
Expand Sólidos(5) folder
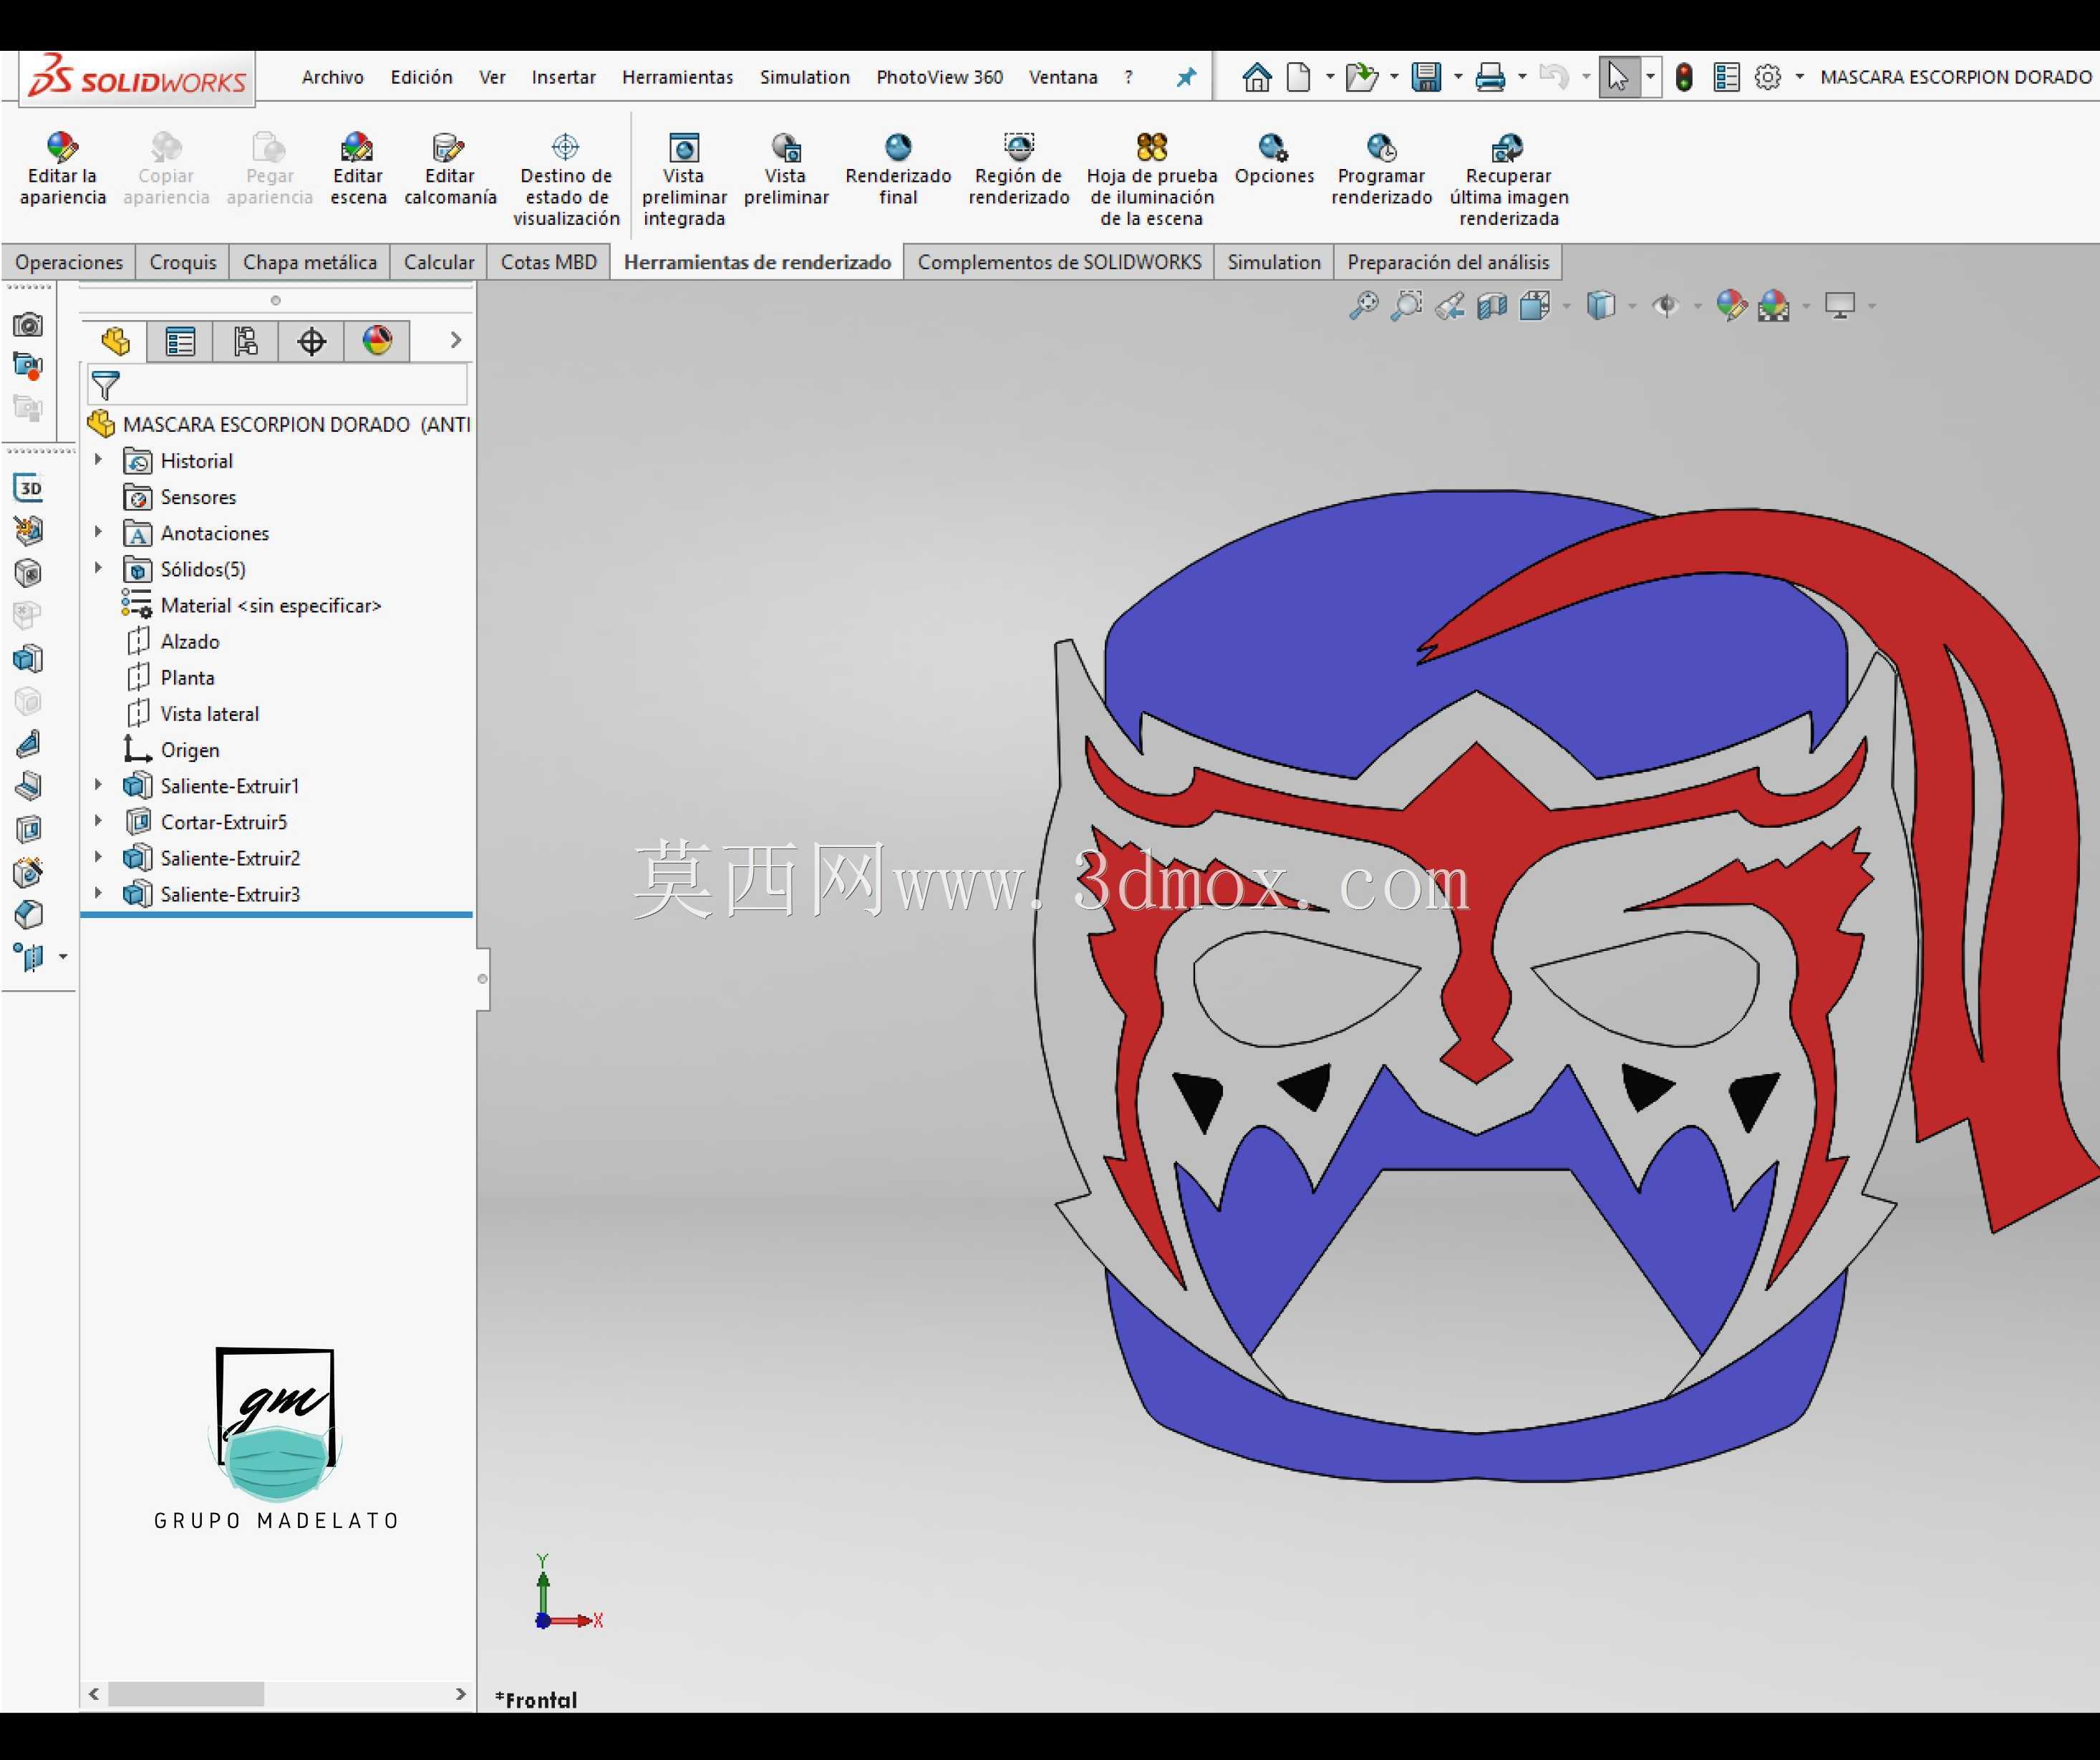(98, 568)
